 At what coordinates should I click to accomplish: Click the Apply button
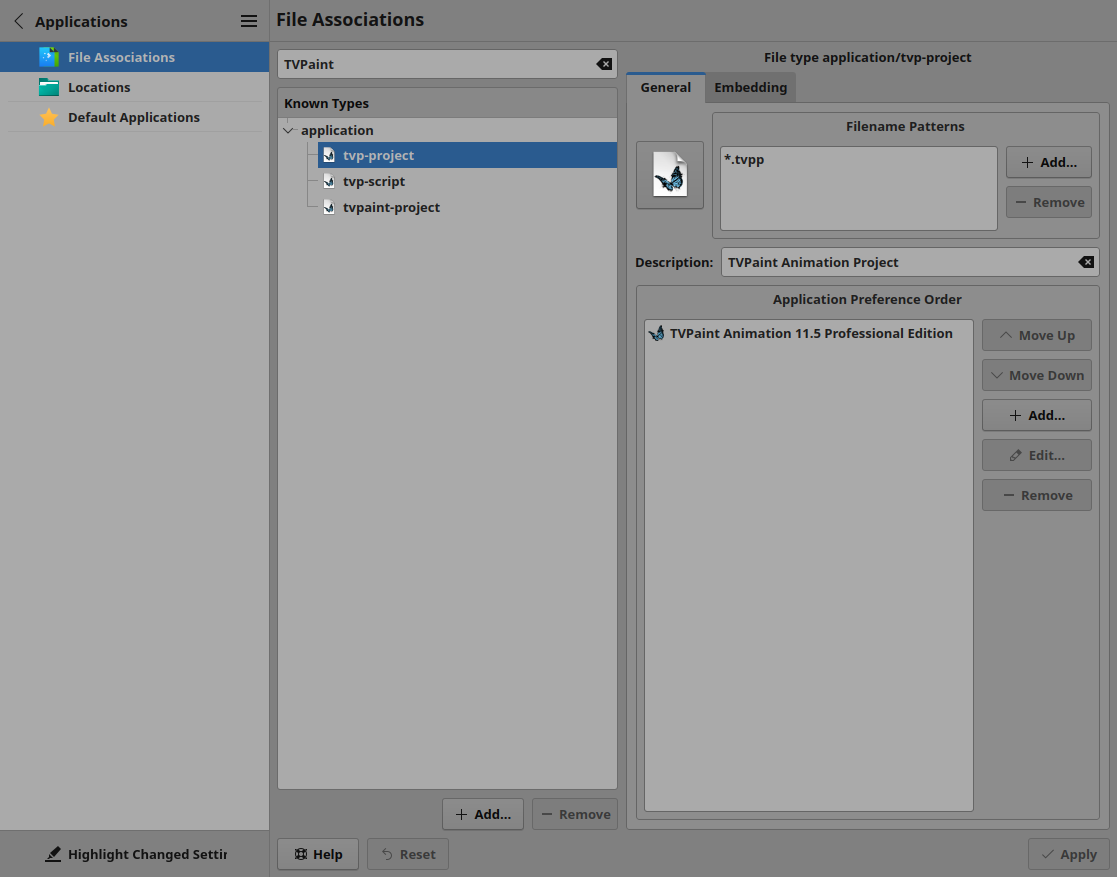[1069, 854]
